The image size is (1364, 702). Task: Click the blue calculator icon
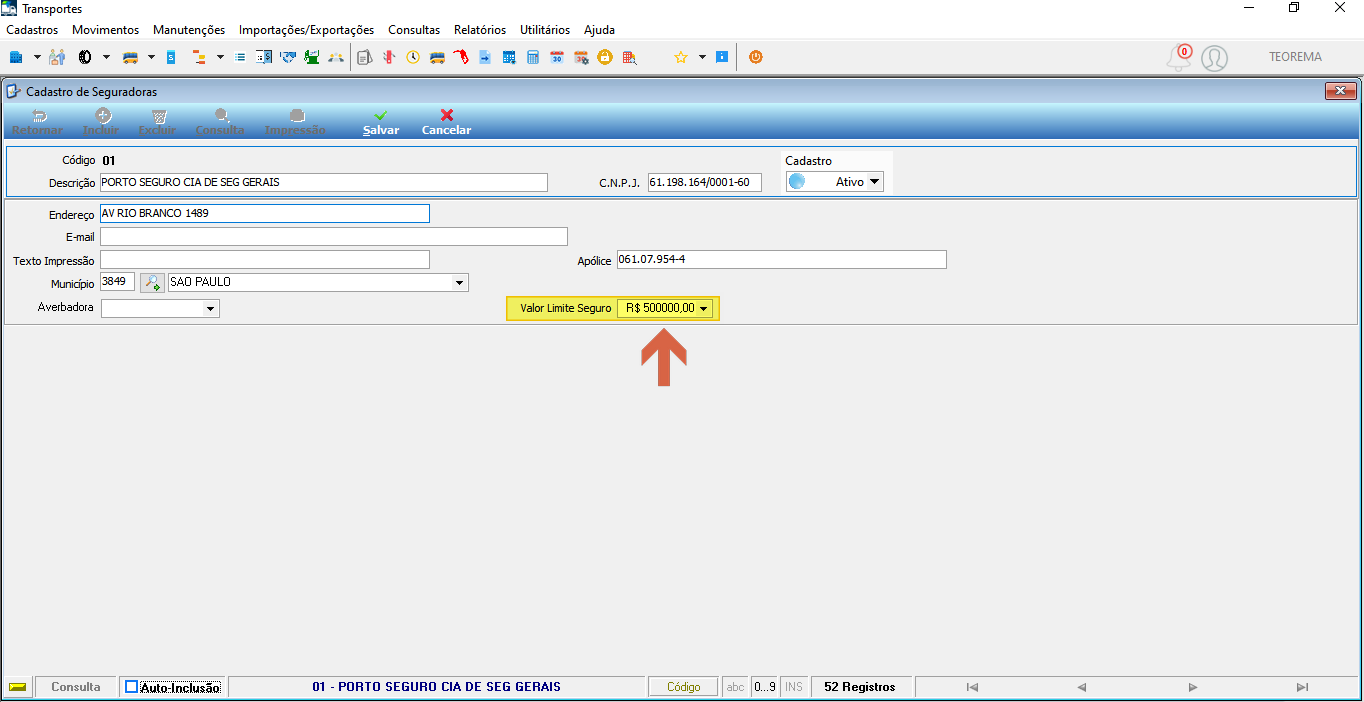pyautogui.click(x=533, y=57)
